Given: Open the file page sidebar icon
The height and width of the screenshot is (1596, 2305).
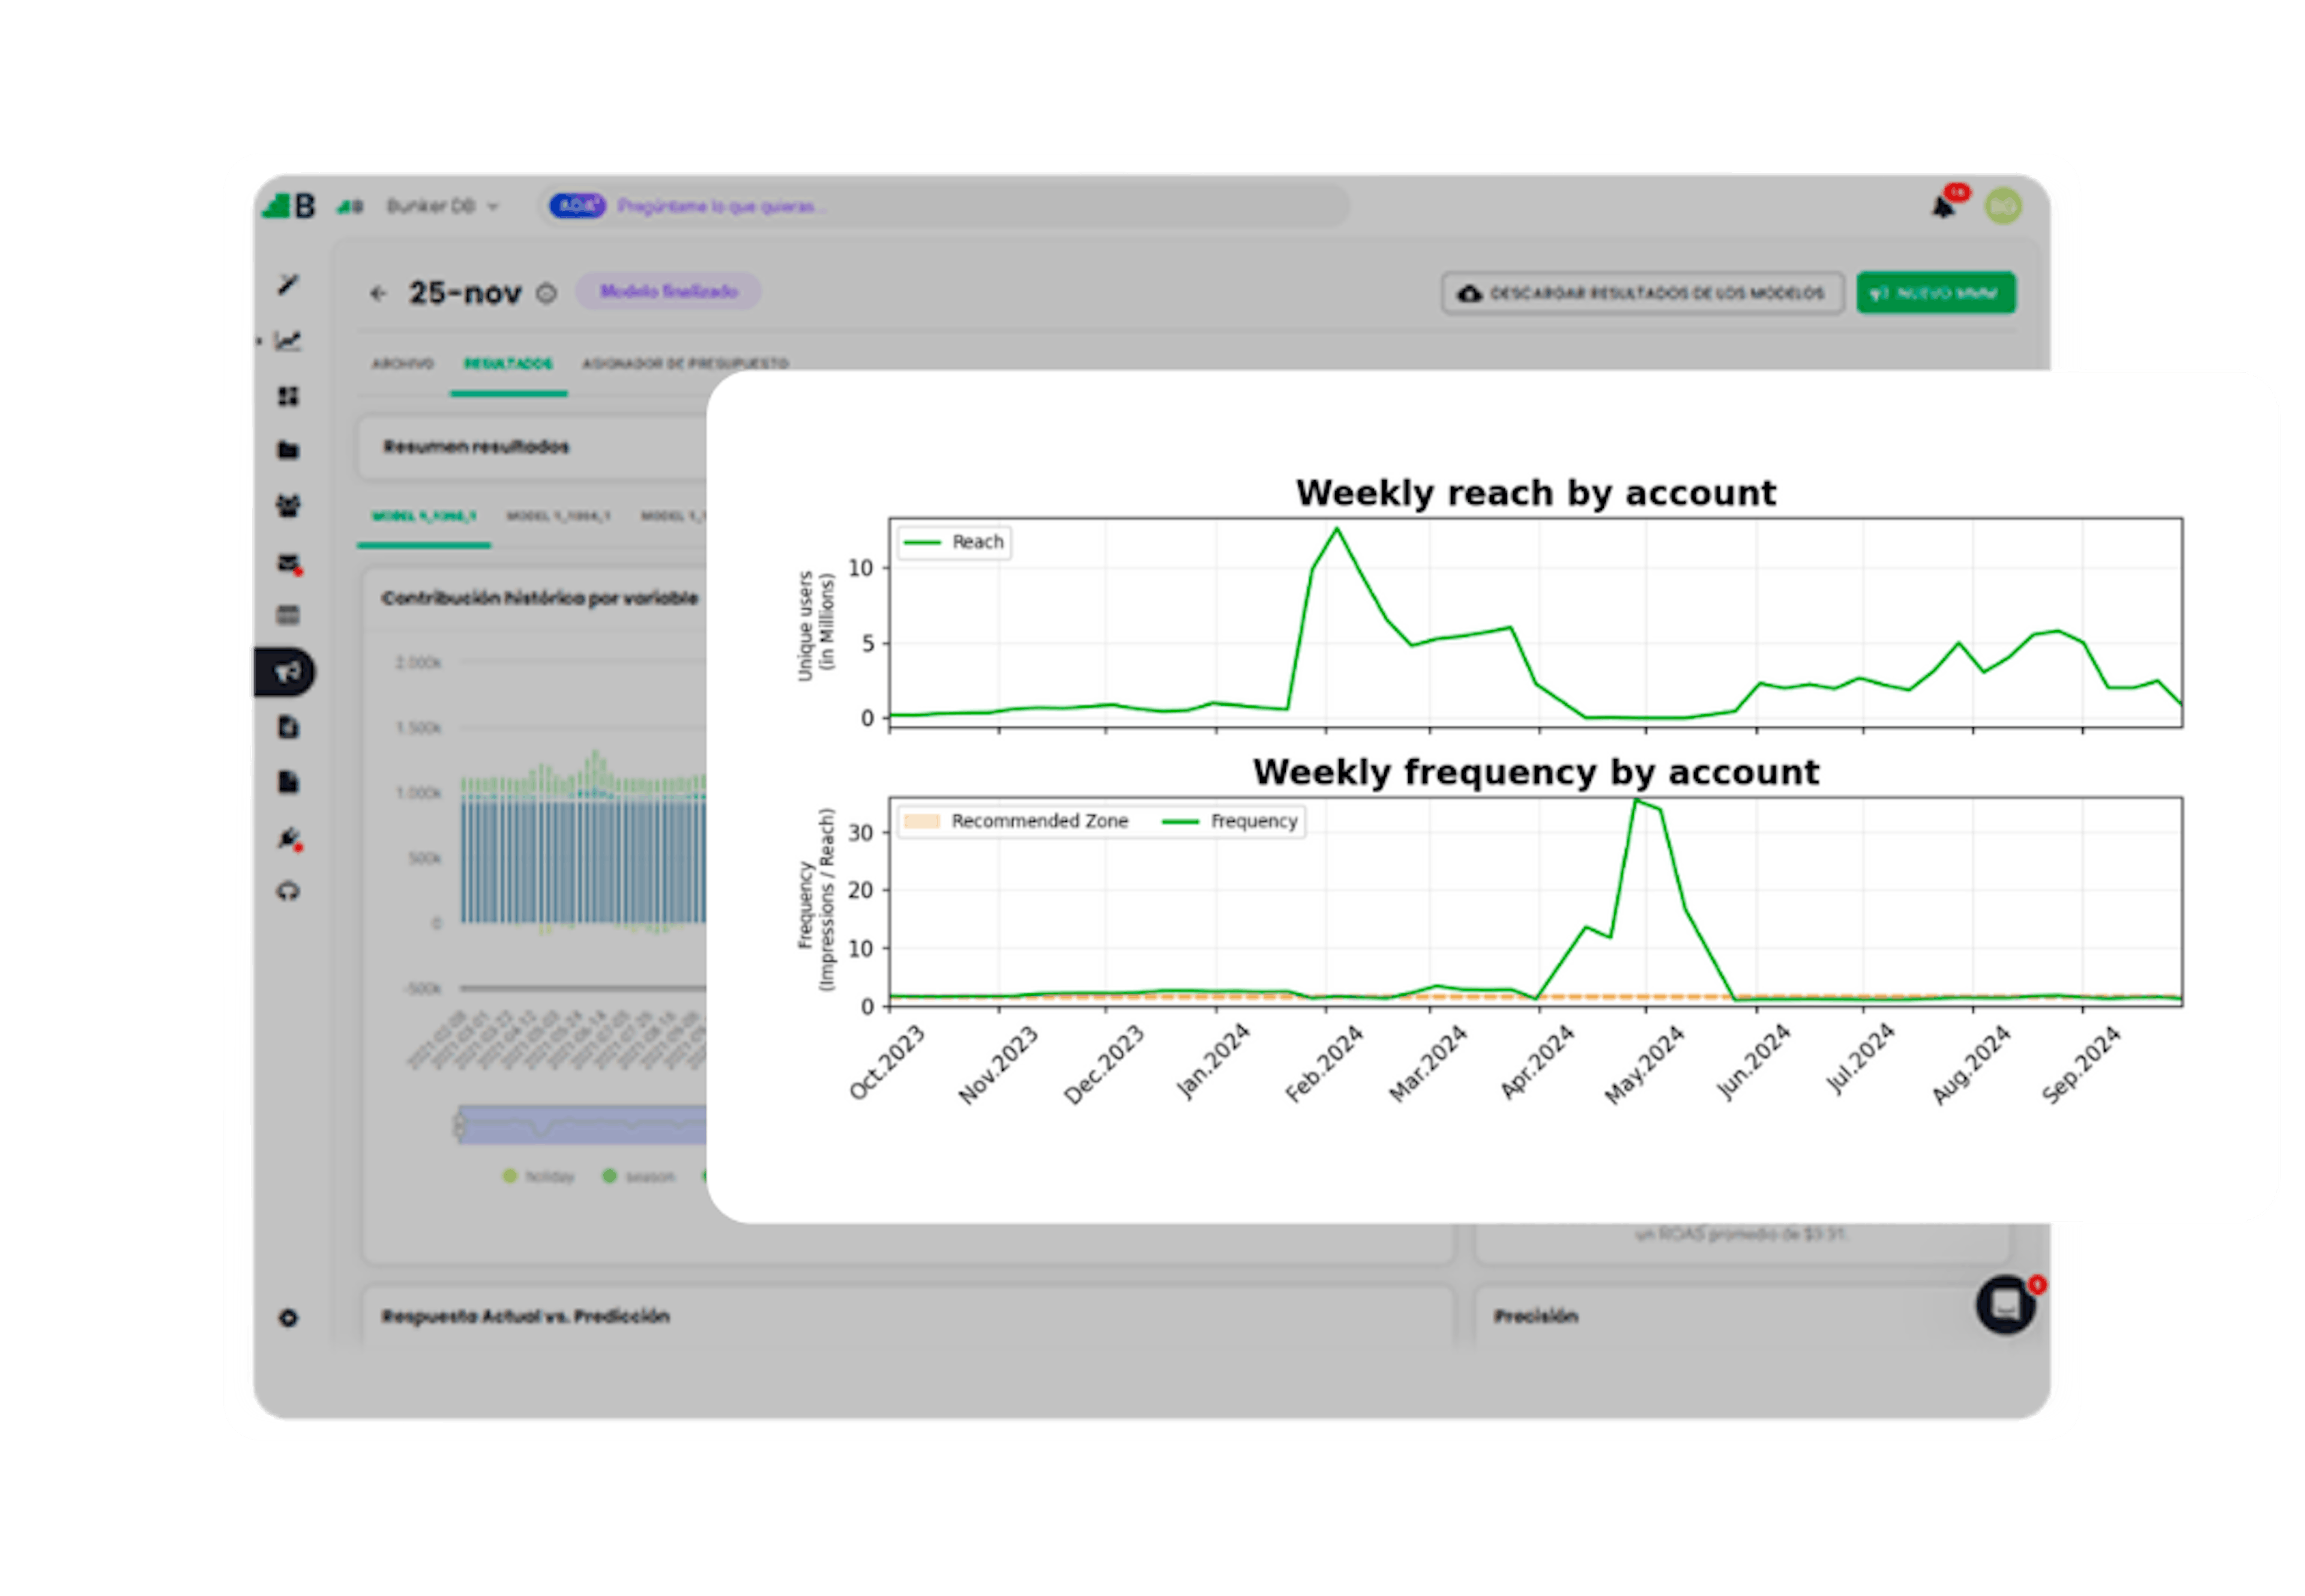Looking at the screenshot, I should point(288,782).
